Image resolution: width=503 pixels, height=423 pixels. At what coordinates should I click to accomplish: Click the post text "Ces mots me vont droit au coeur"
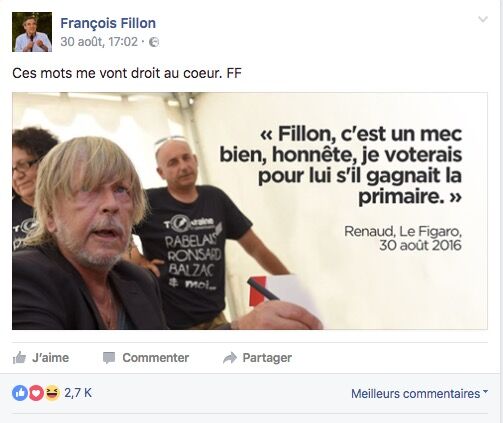[x=117, y=73]
